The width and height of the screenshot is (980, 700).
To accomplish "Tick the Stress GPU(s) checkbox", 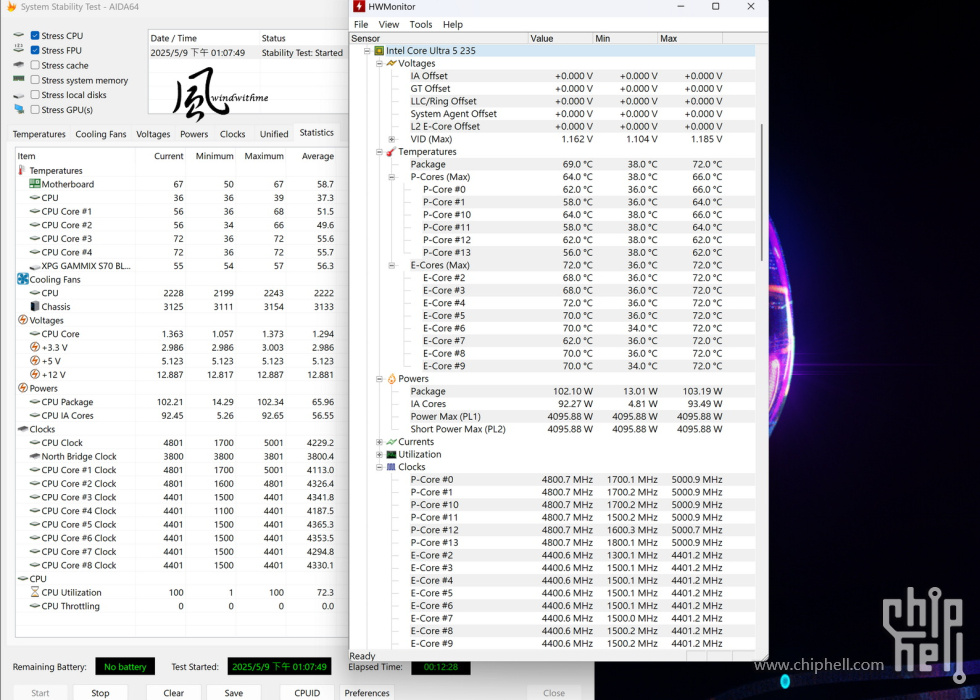I will [35, 109].
